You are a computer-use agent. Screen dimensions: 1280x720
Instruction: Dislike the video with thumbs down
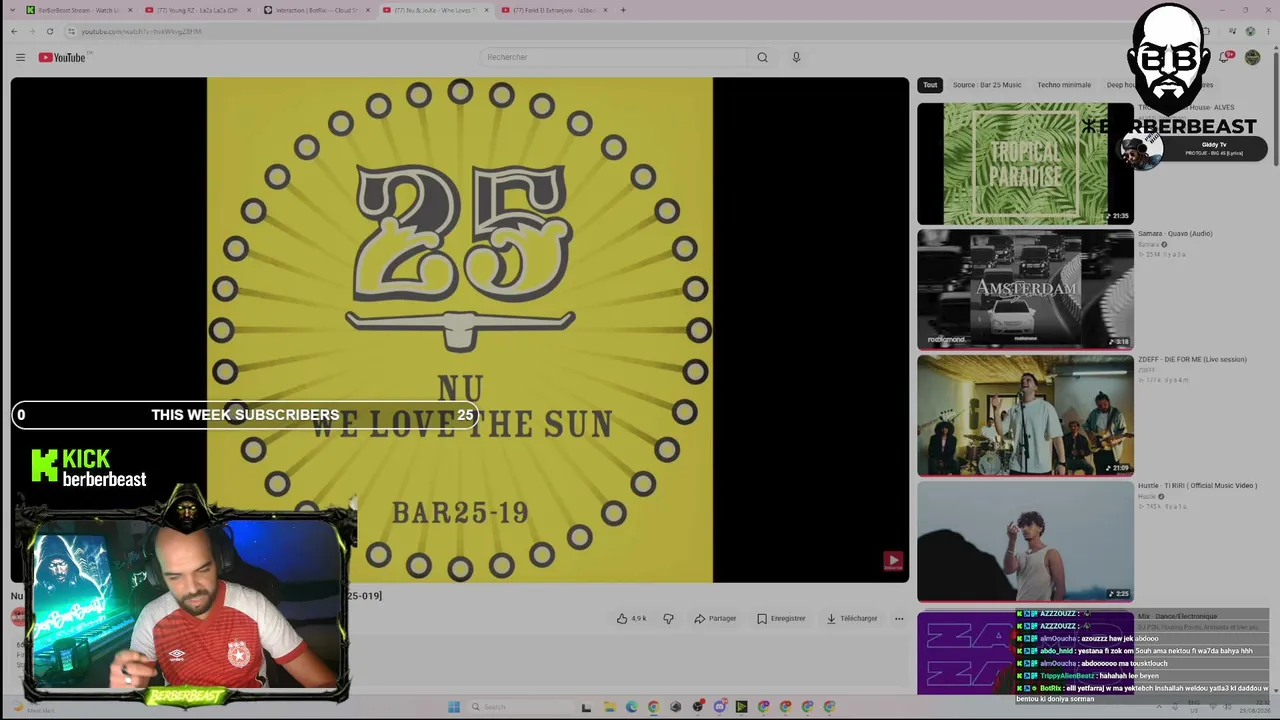668,618
